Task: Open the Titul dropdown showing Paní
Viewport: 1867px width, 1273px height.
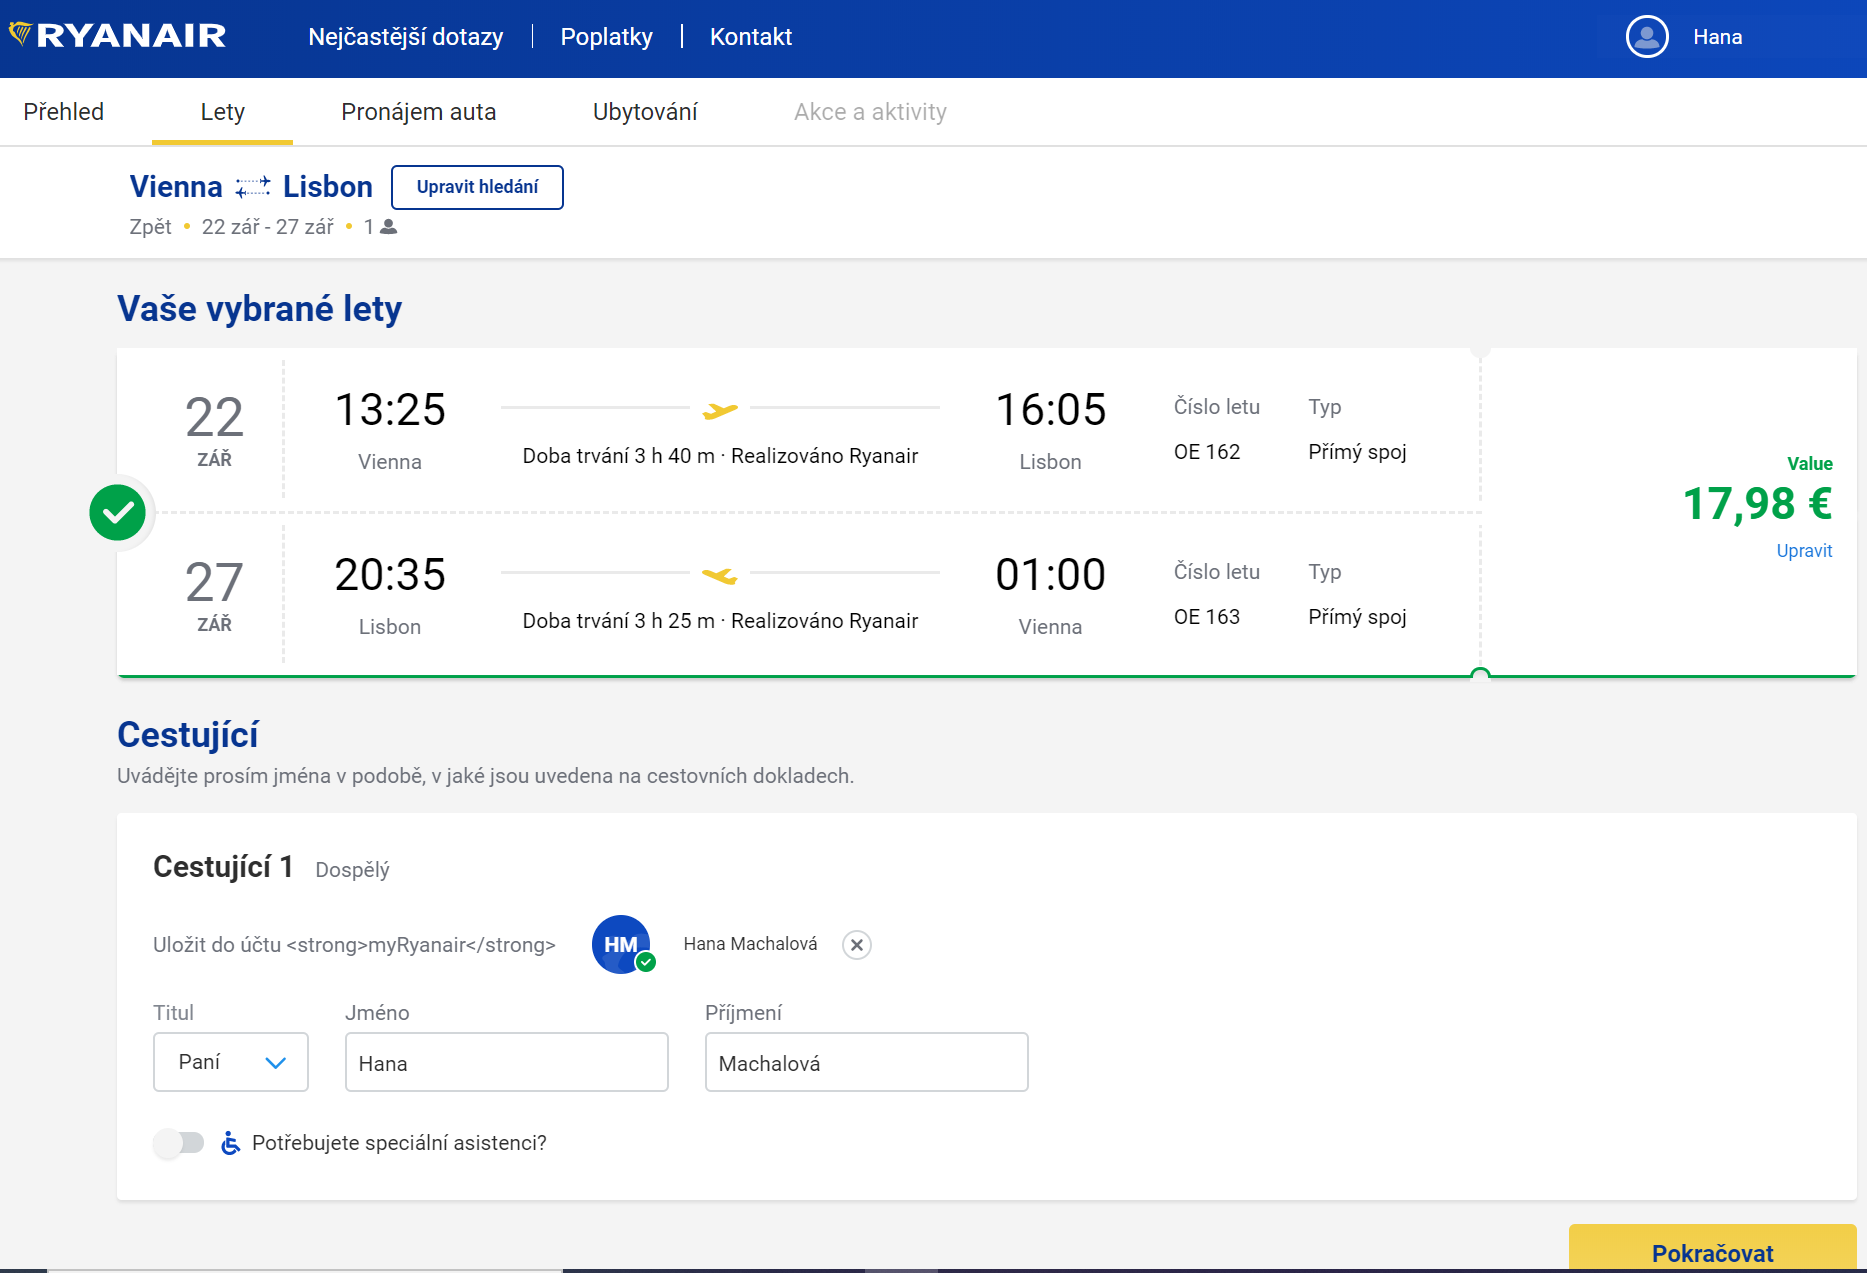Action: [x=231, y=1062]
